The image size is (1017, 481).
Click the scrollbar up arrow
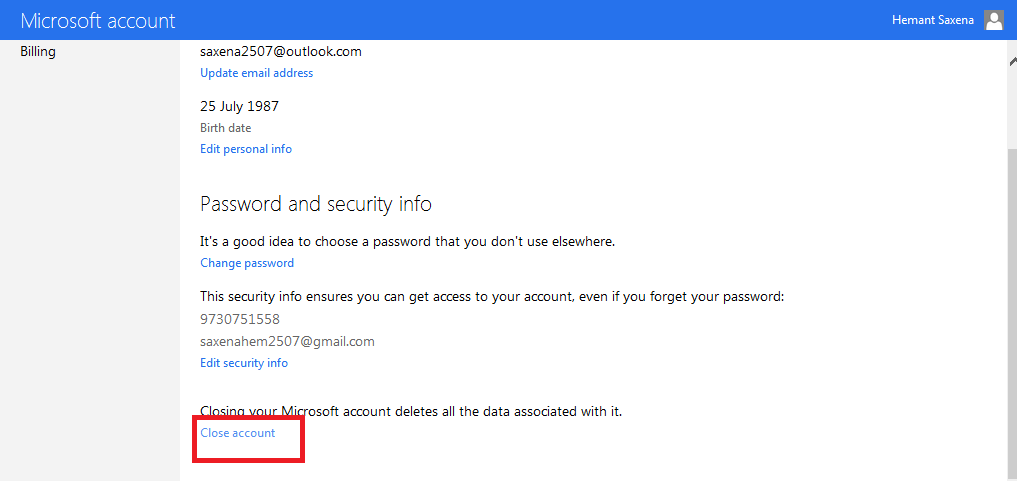[1011, 60]
